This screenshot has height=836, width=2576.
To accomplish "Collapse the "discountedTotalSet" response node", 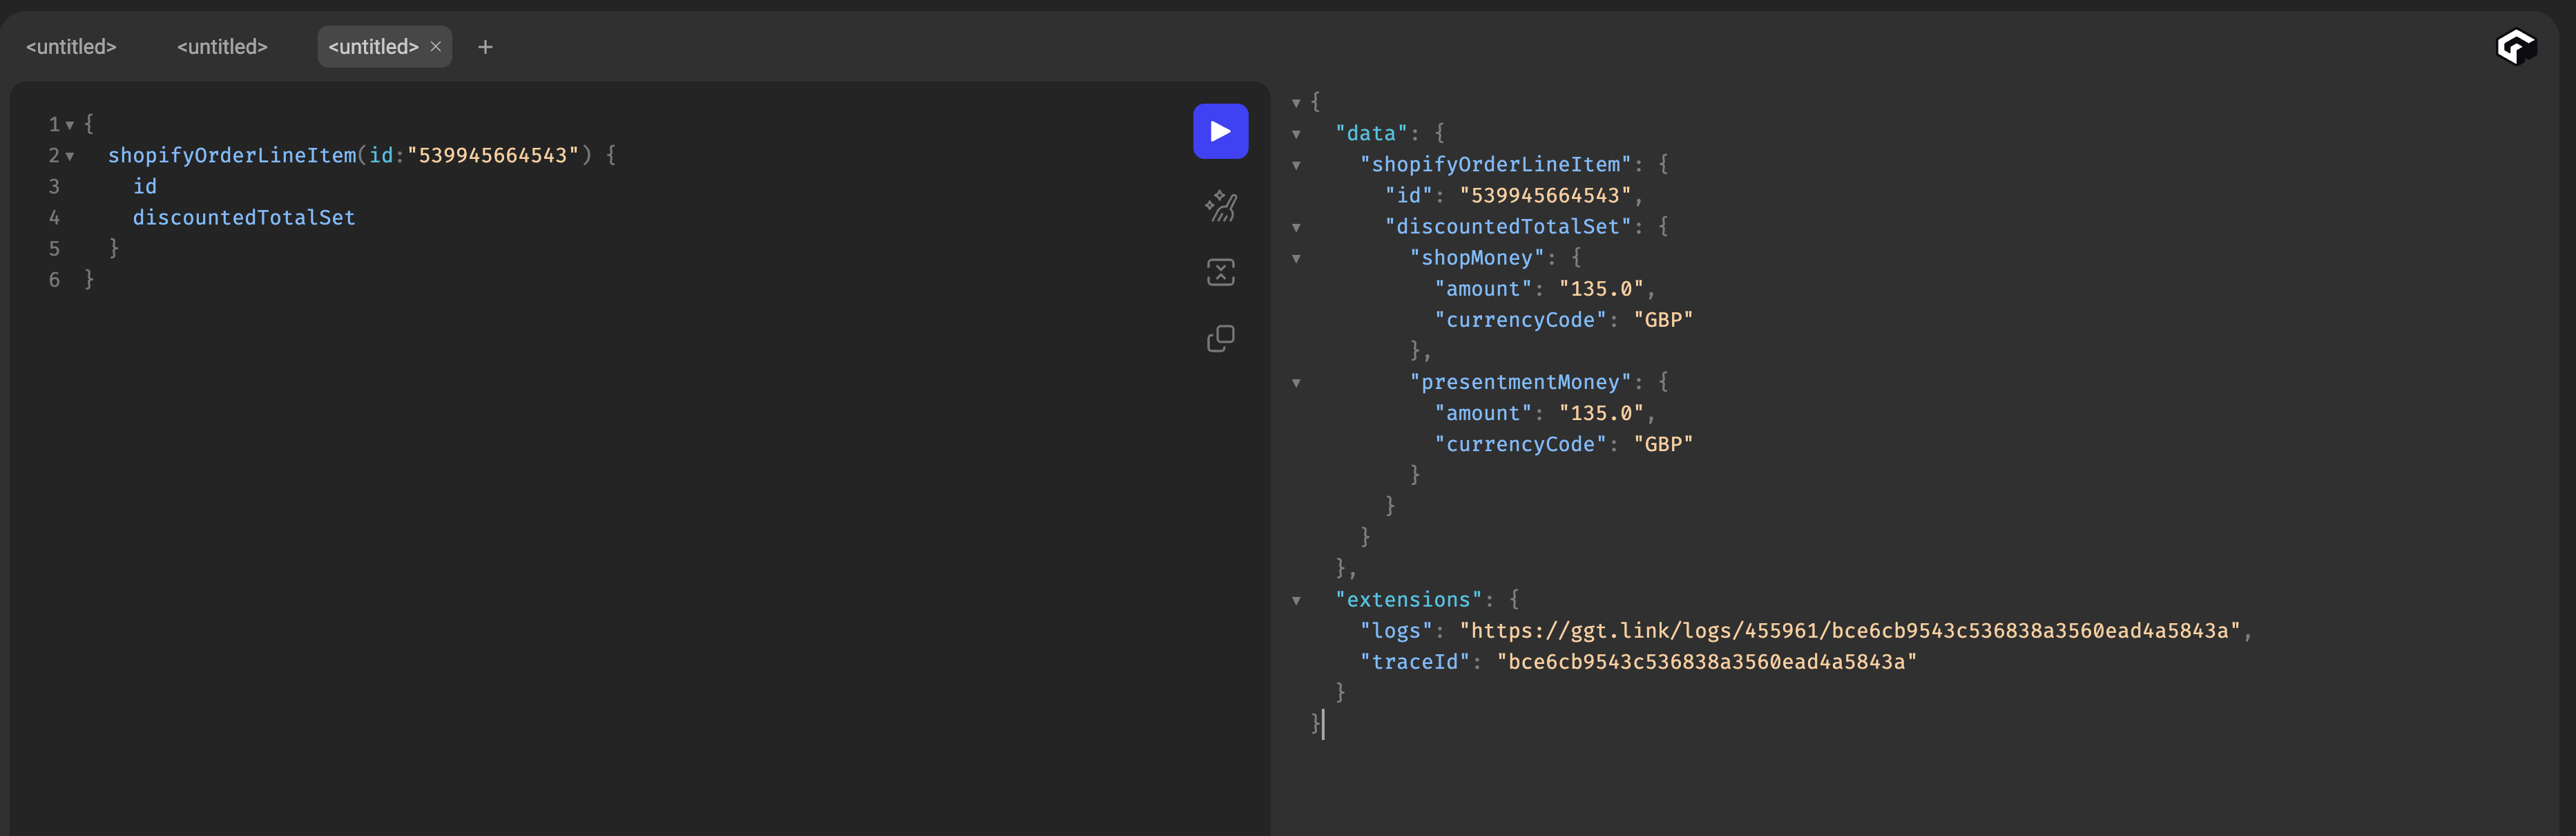I will pyautogui.click(x=1296, y=228).
